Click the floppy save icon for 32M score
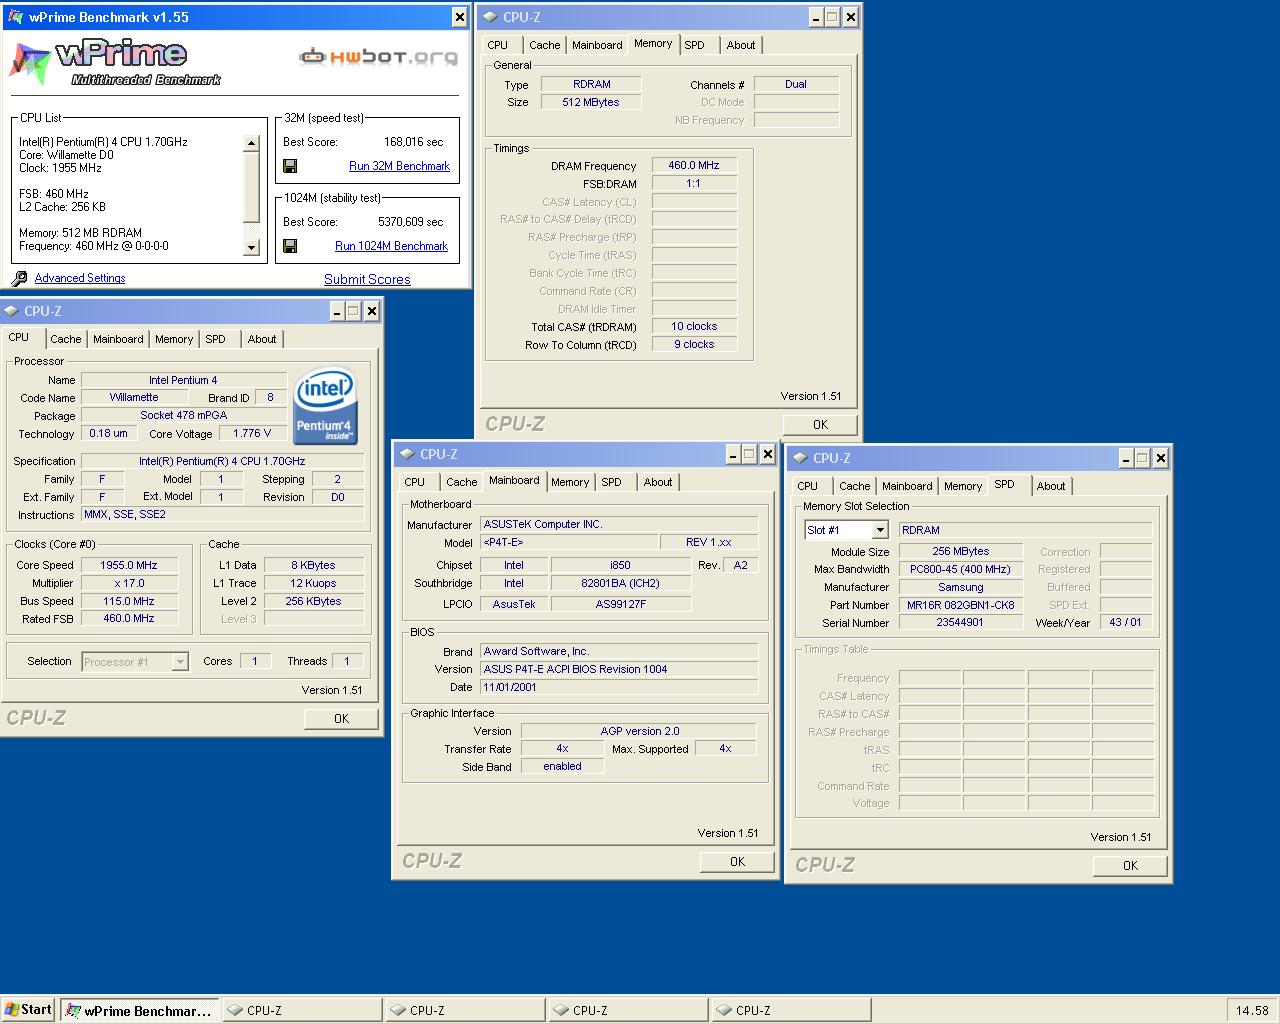 coord(290,166)
